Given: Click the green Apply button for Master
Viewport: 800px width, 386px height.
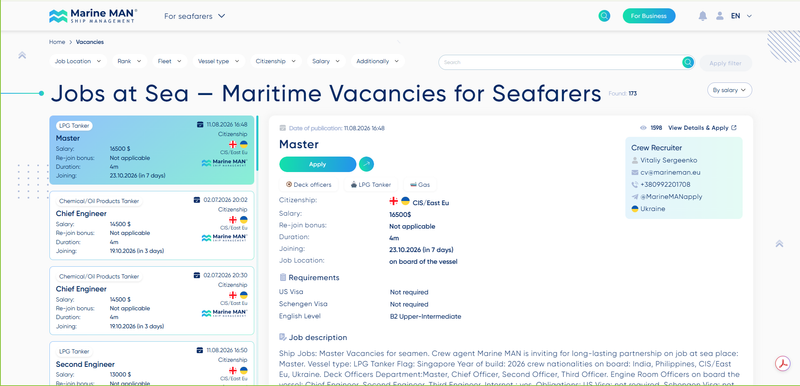Looking at the screenshot, I should point(317,164).
